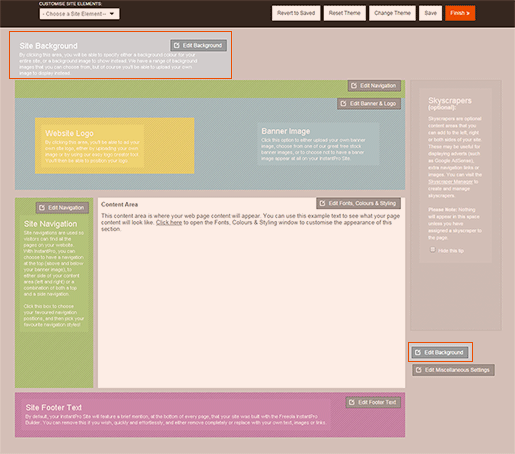Click the Banner Image description box

[318, 144]
